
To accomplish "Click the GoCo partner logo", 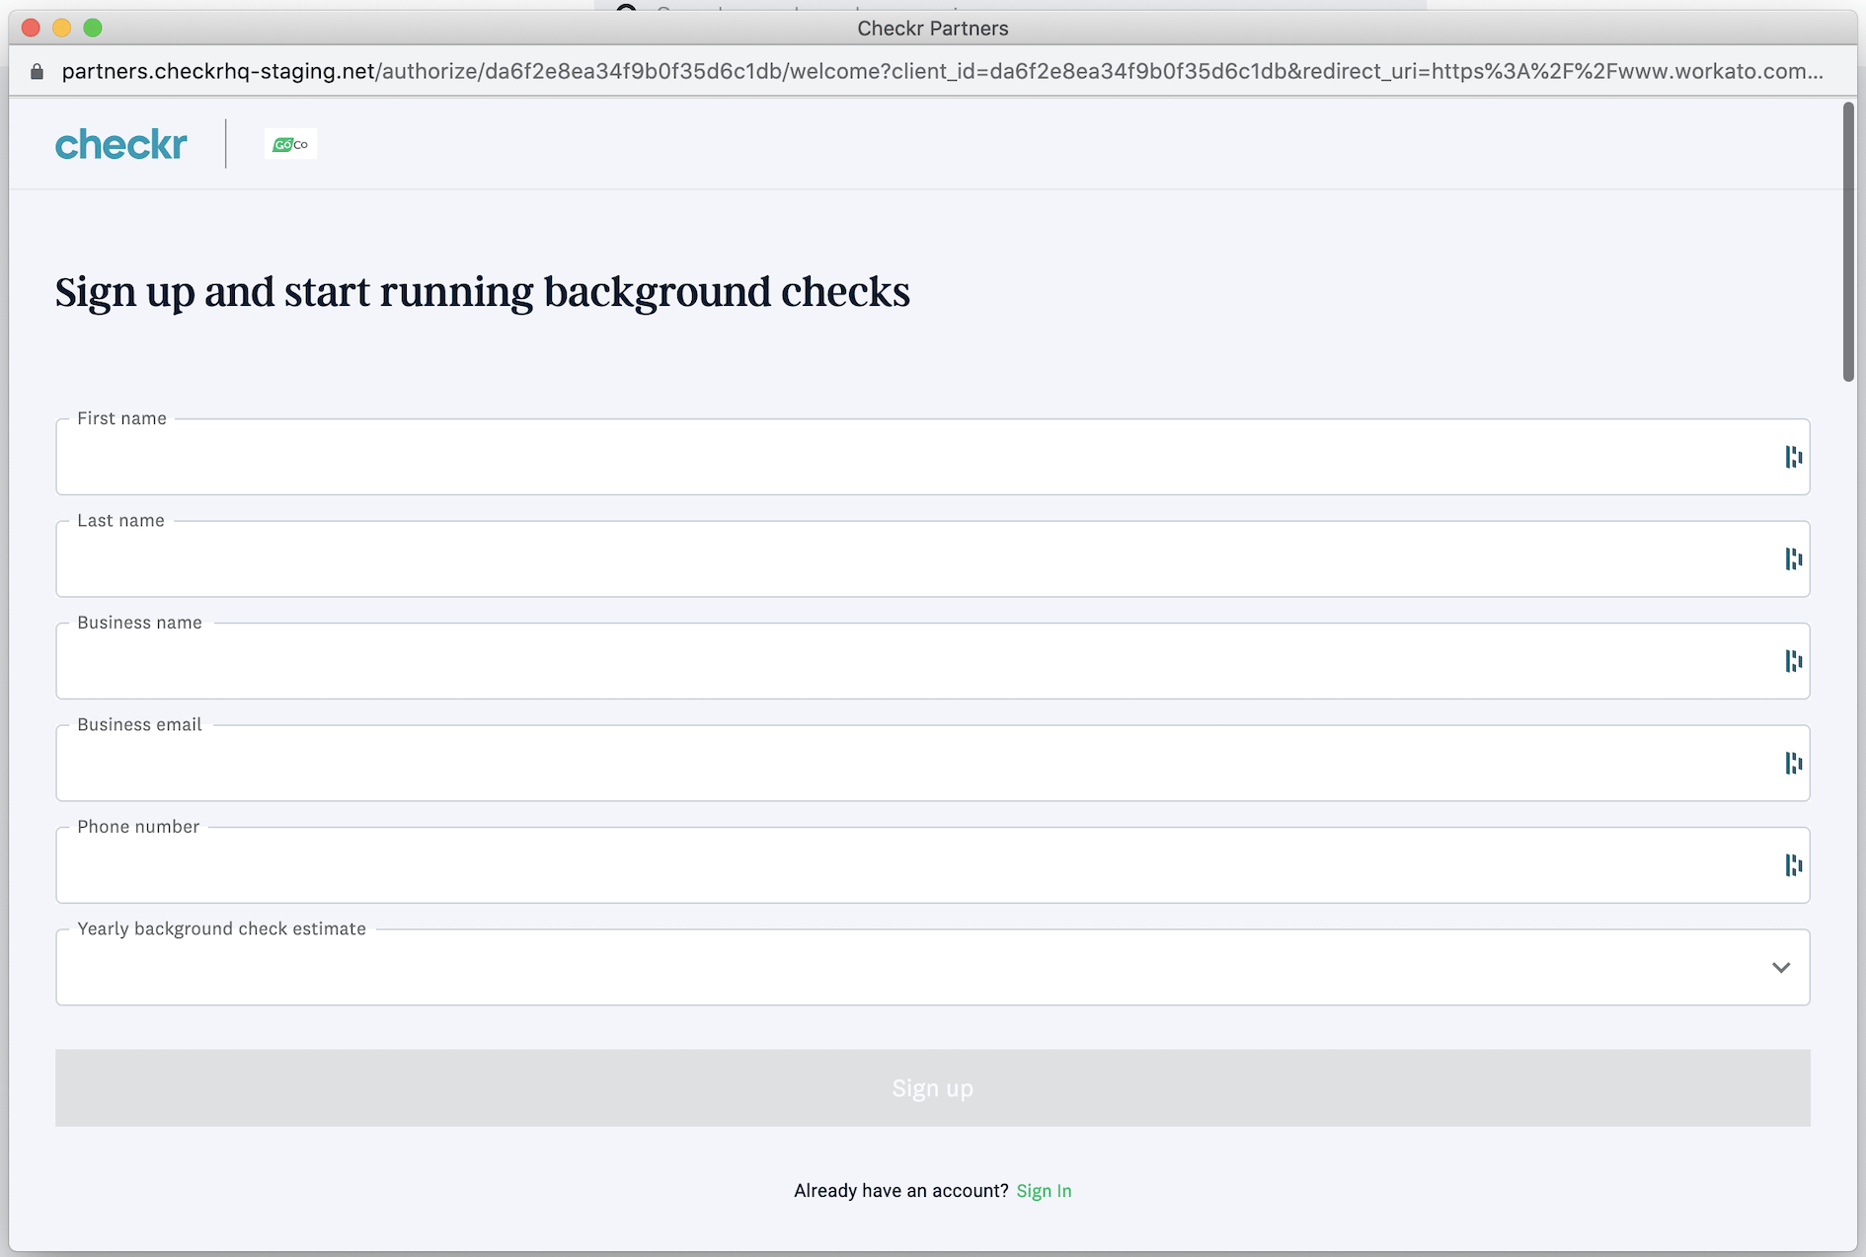I will (x=290, y=143).
